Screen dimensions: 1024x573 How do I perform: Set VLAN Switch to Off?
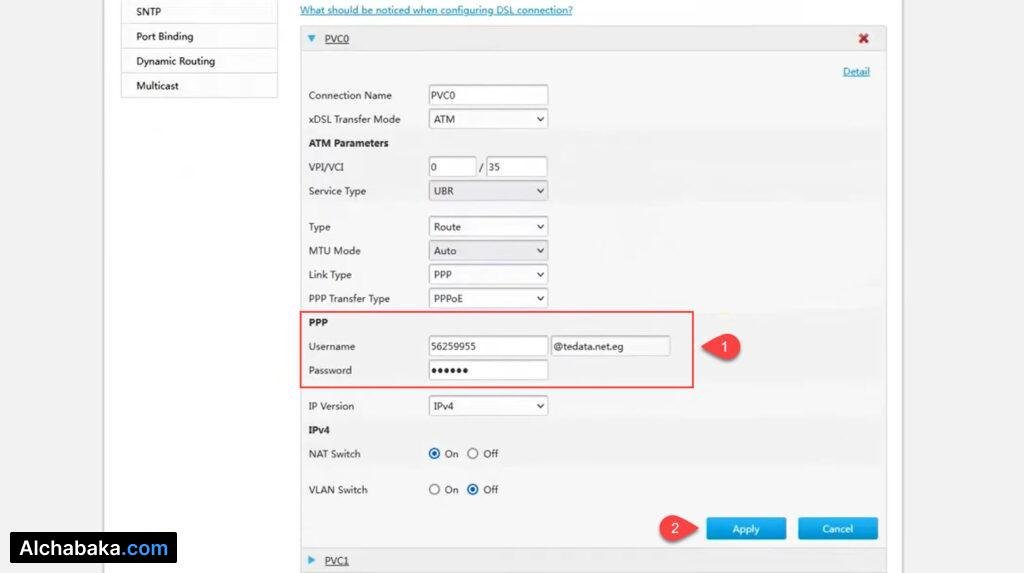click(x=473, y=490)
